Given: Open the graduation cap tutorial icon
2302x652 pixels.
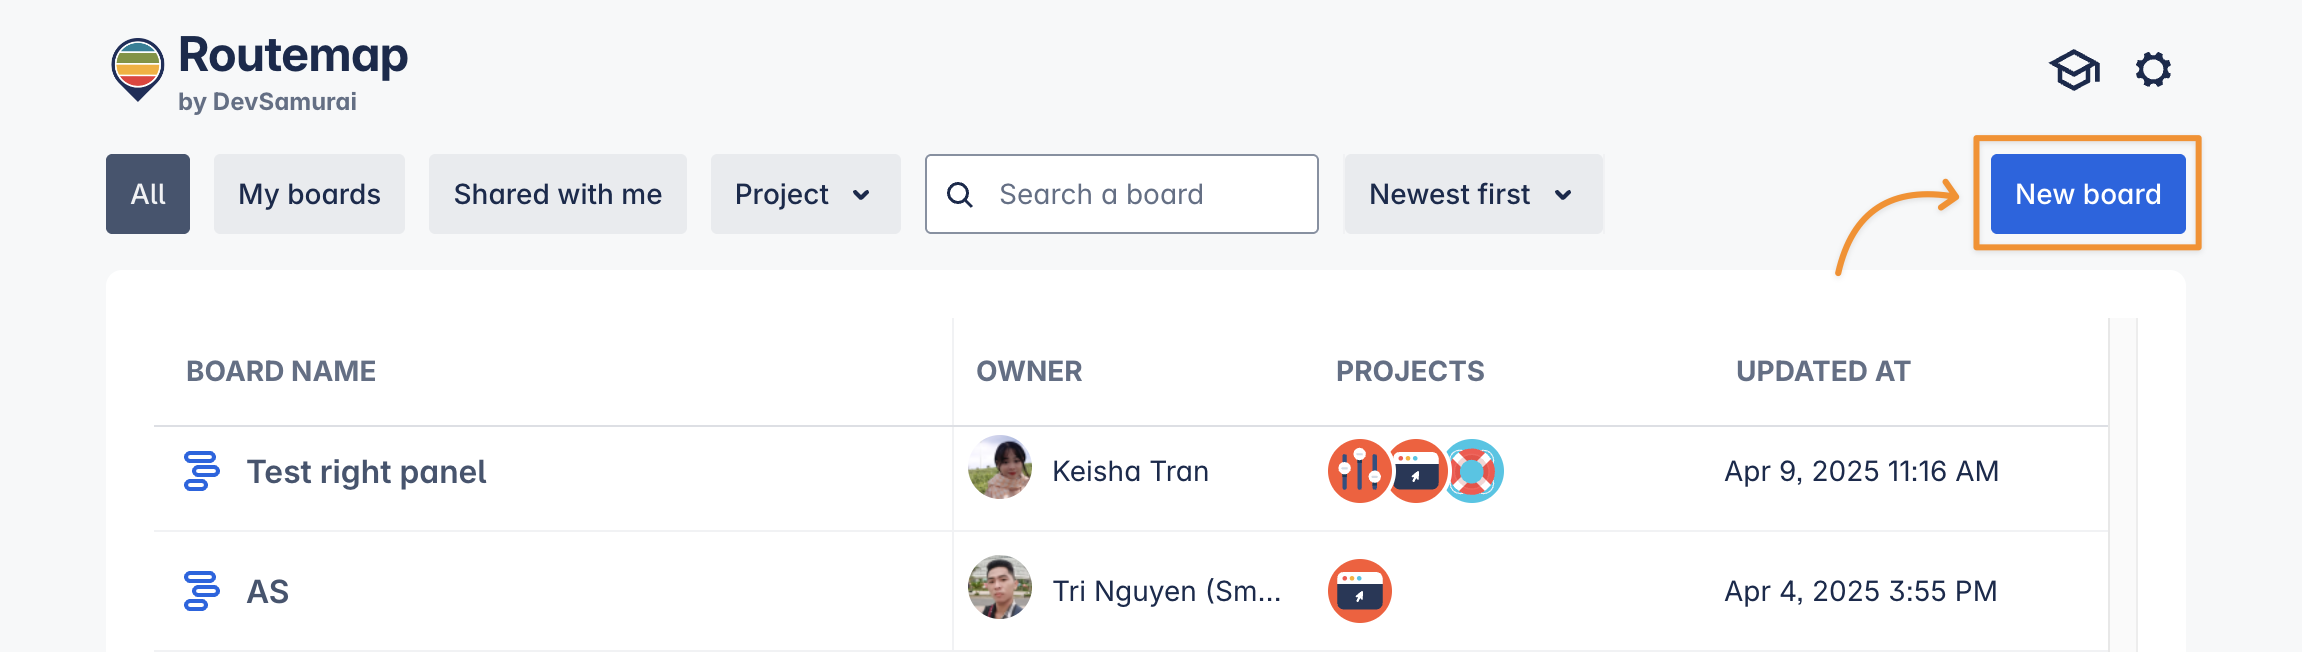Looking at the screenshot, I should click(x=2074, y=70).
